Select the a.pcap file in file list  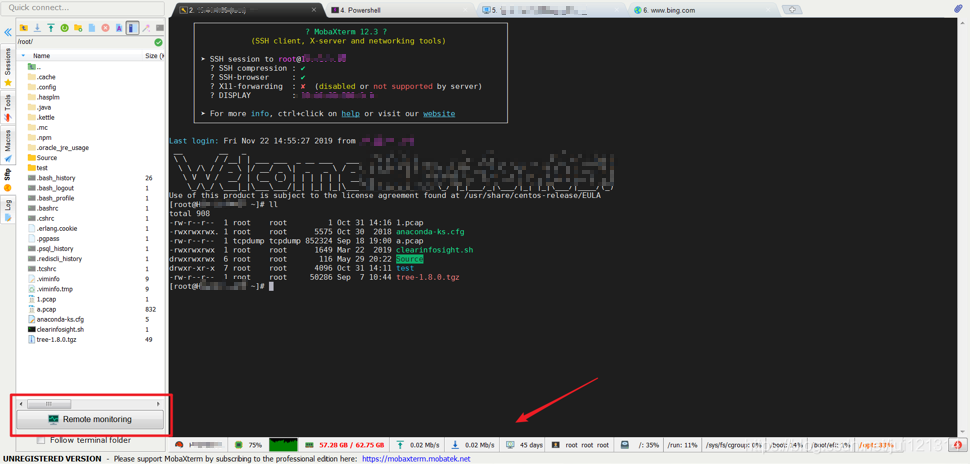pyautogui.click(x=42, y=309)
